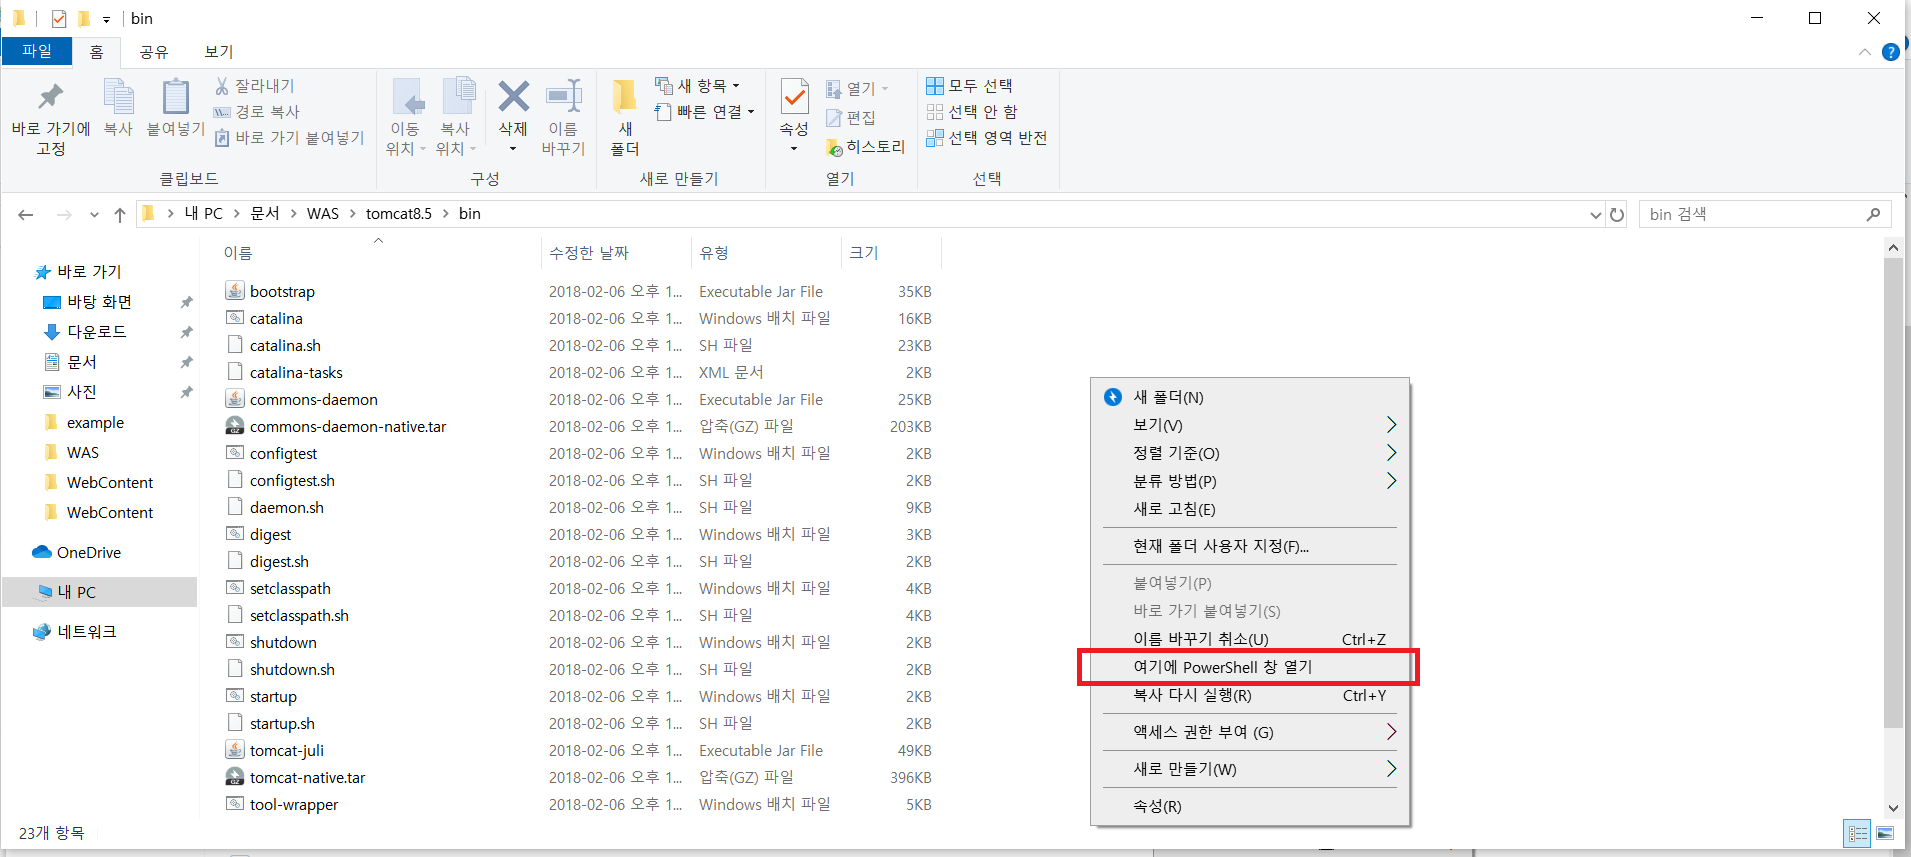Expand the New submenu in context menu
This screenshot has height=857, width=1911.
[1250, 769]
